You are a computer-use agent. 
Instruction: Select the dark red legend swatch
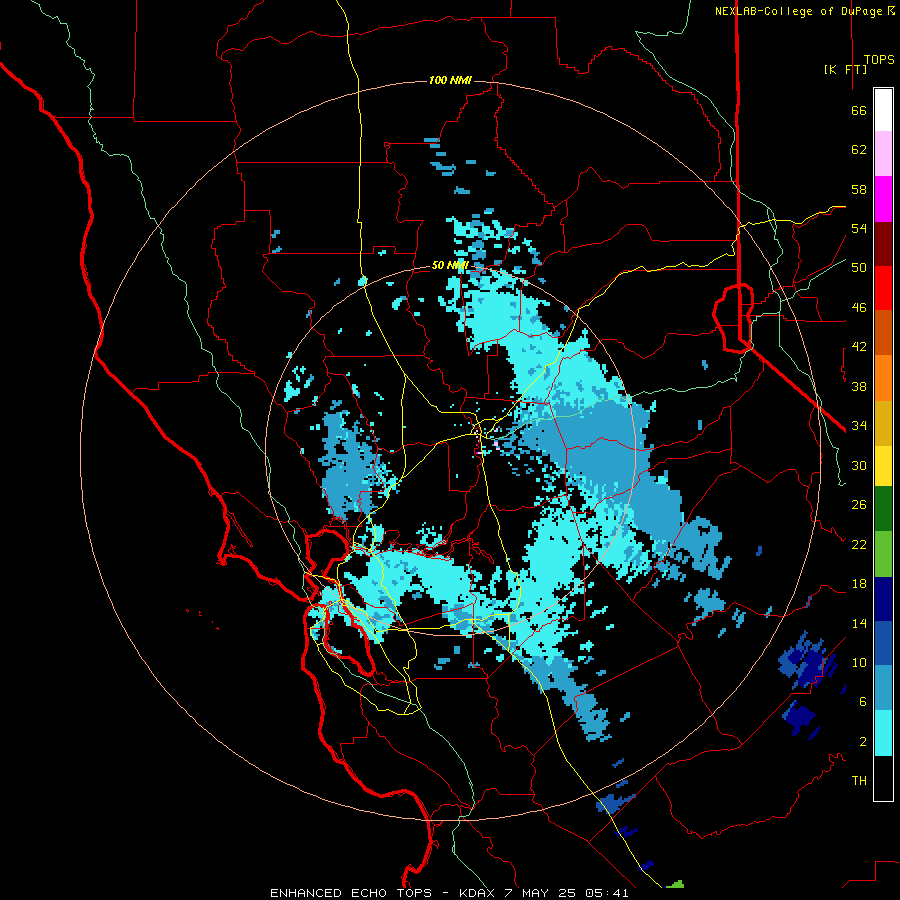883,243
